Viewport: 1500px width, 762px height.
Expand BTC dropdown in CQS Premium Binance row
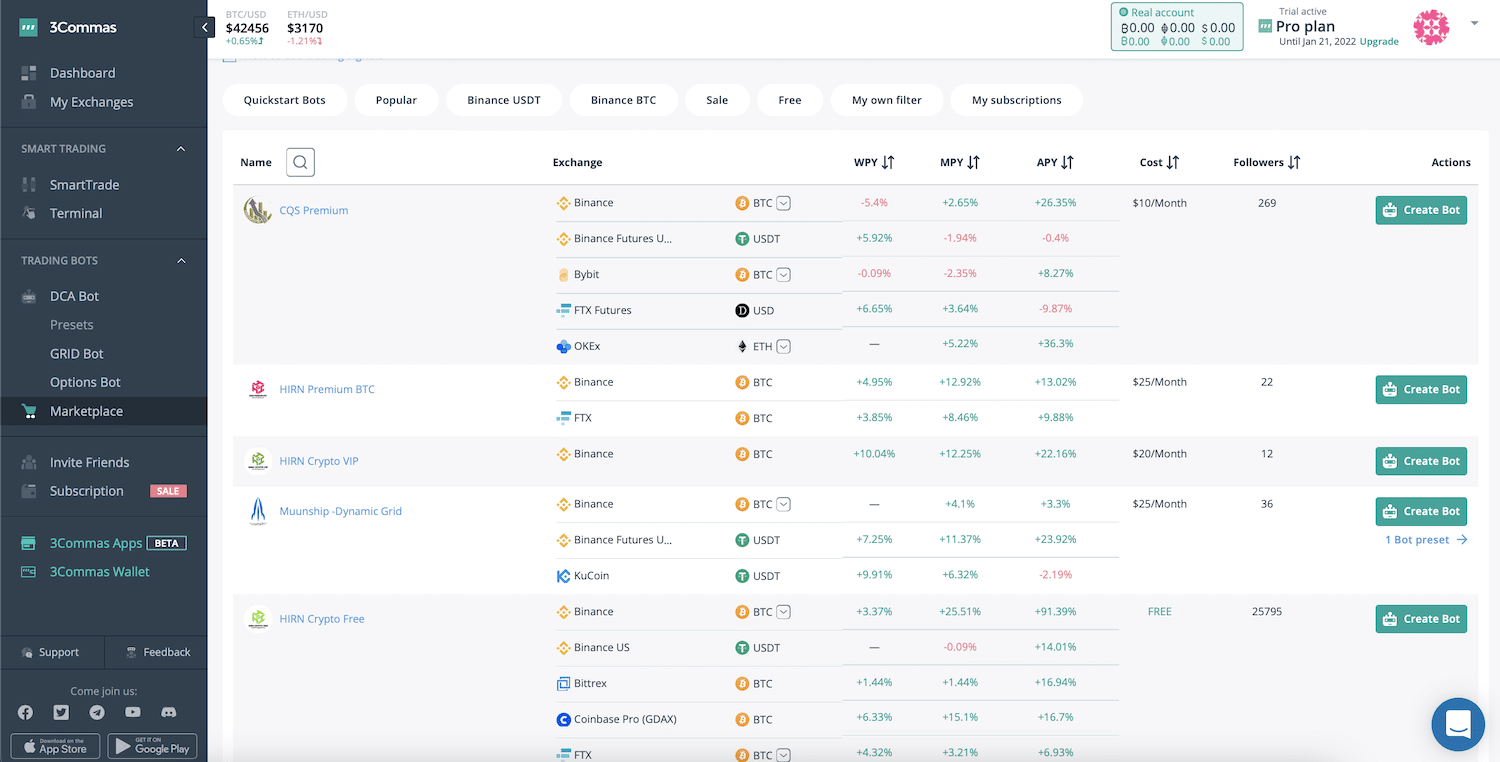coord(784,203)
